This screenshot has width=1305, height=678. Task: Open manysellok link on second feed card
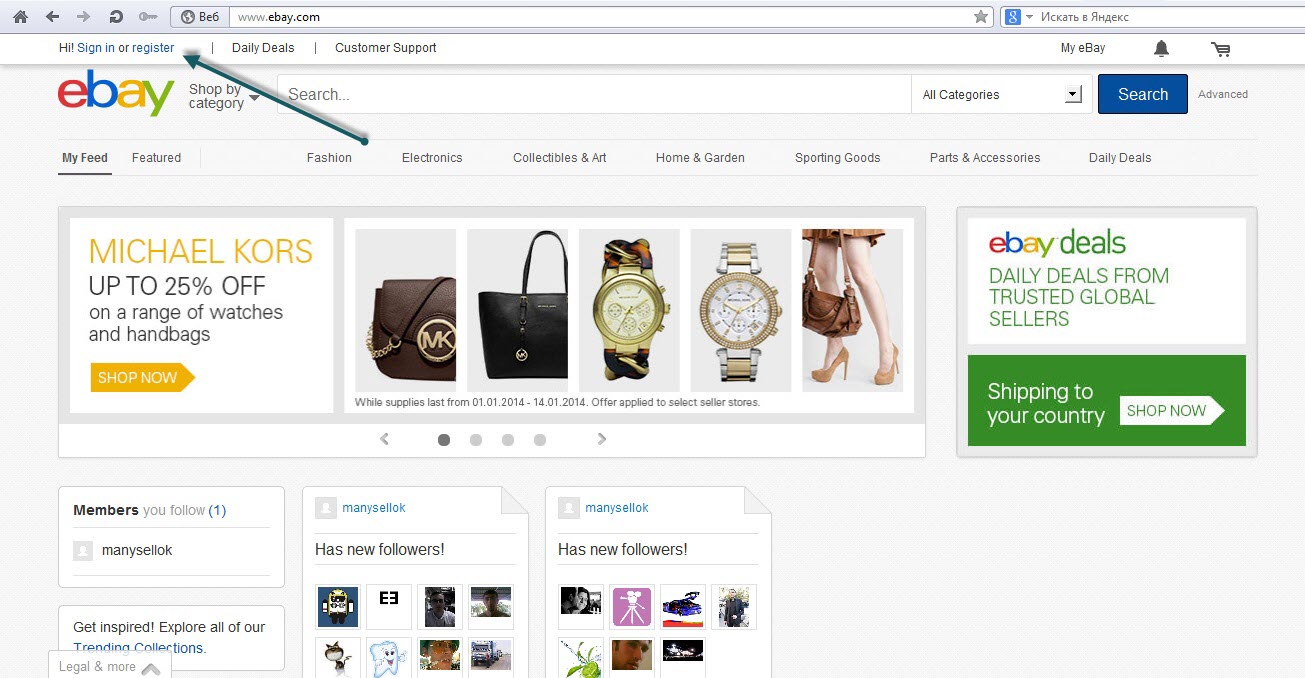tap(617, 508)
